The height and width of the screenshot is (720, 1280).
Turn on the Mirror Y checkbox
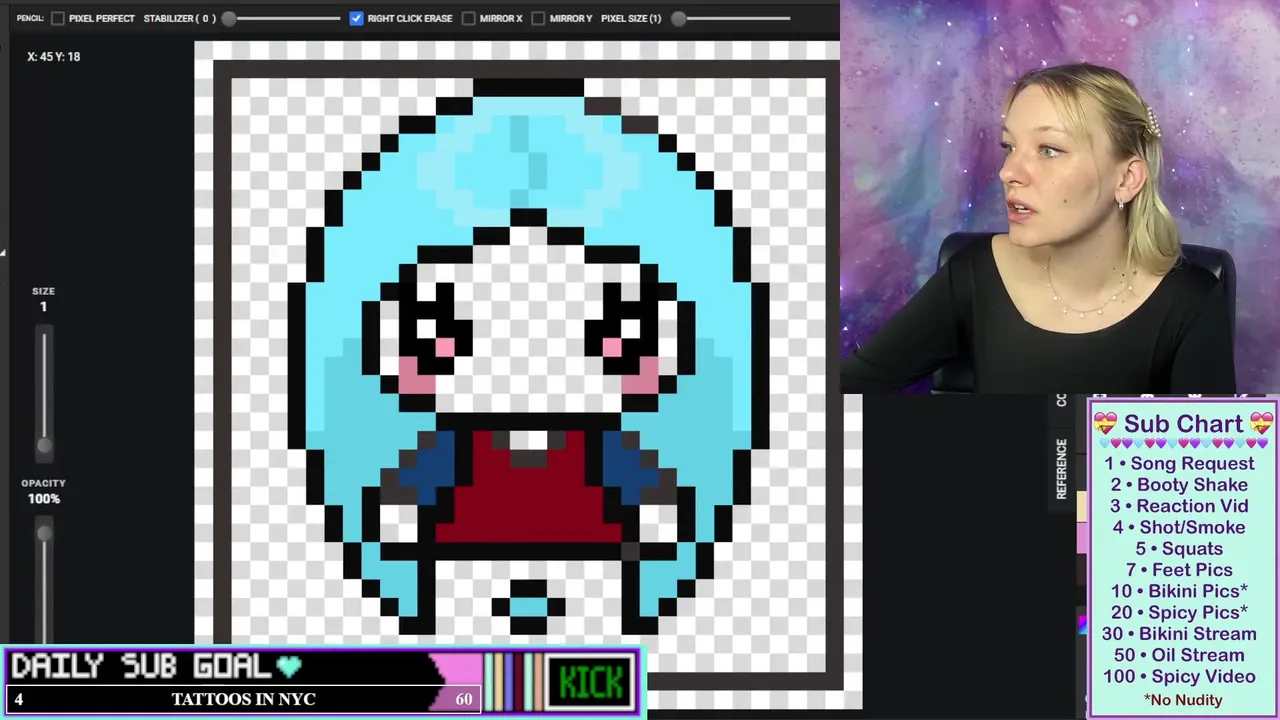538,18
